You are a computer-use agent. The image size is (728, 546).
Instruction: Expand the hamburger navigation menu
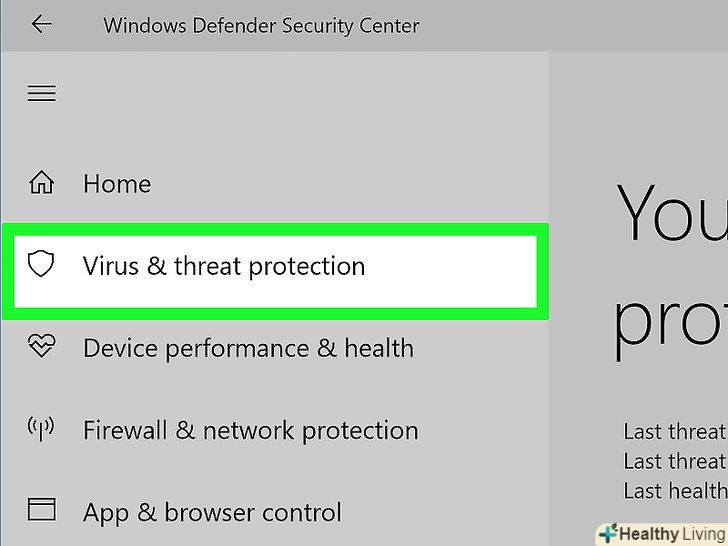tap(41, 93)
